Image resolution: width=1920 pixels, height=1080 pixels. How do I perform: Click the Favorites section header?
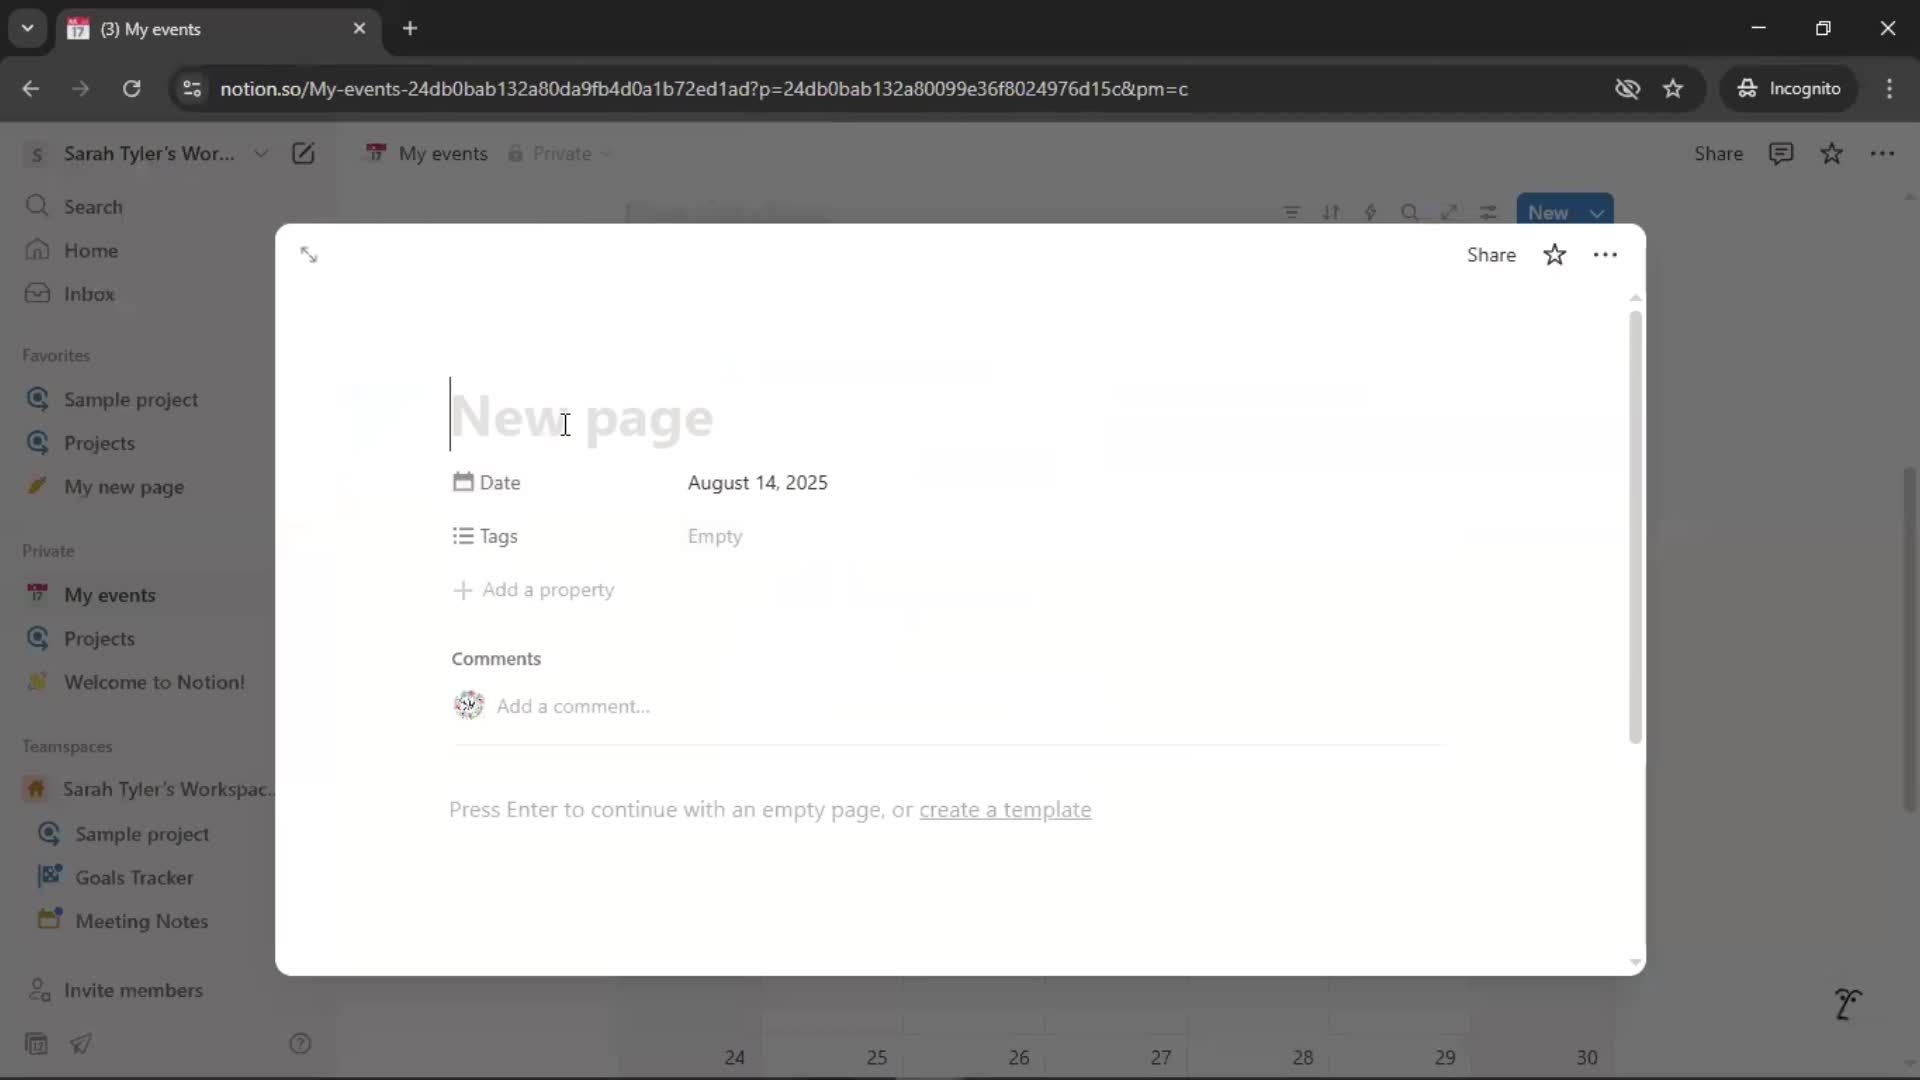coord(56,356)
